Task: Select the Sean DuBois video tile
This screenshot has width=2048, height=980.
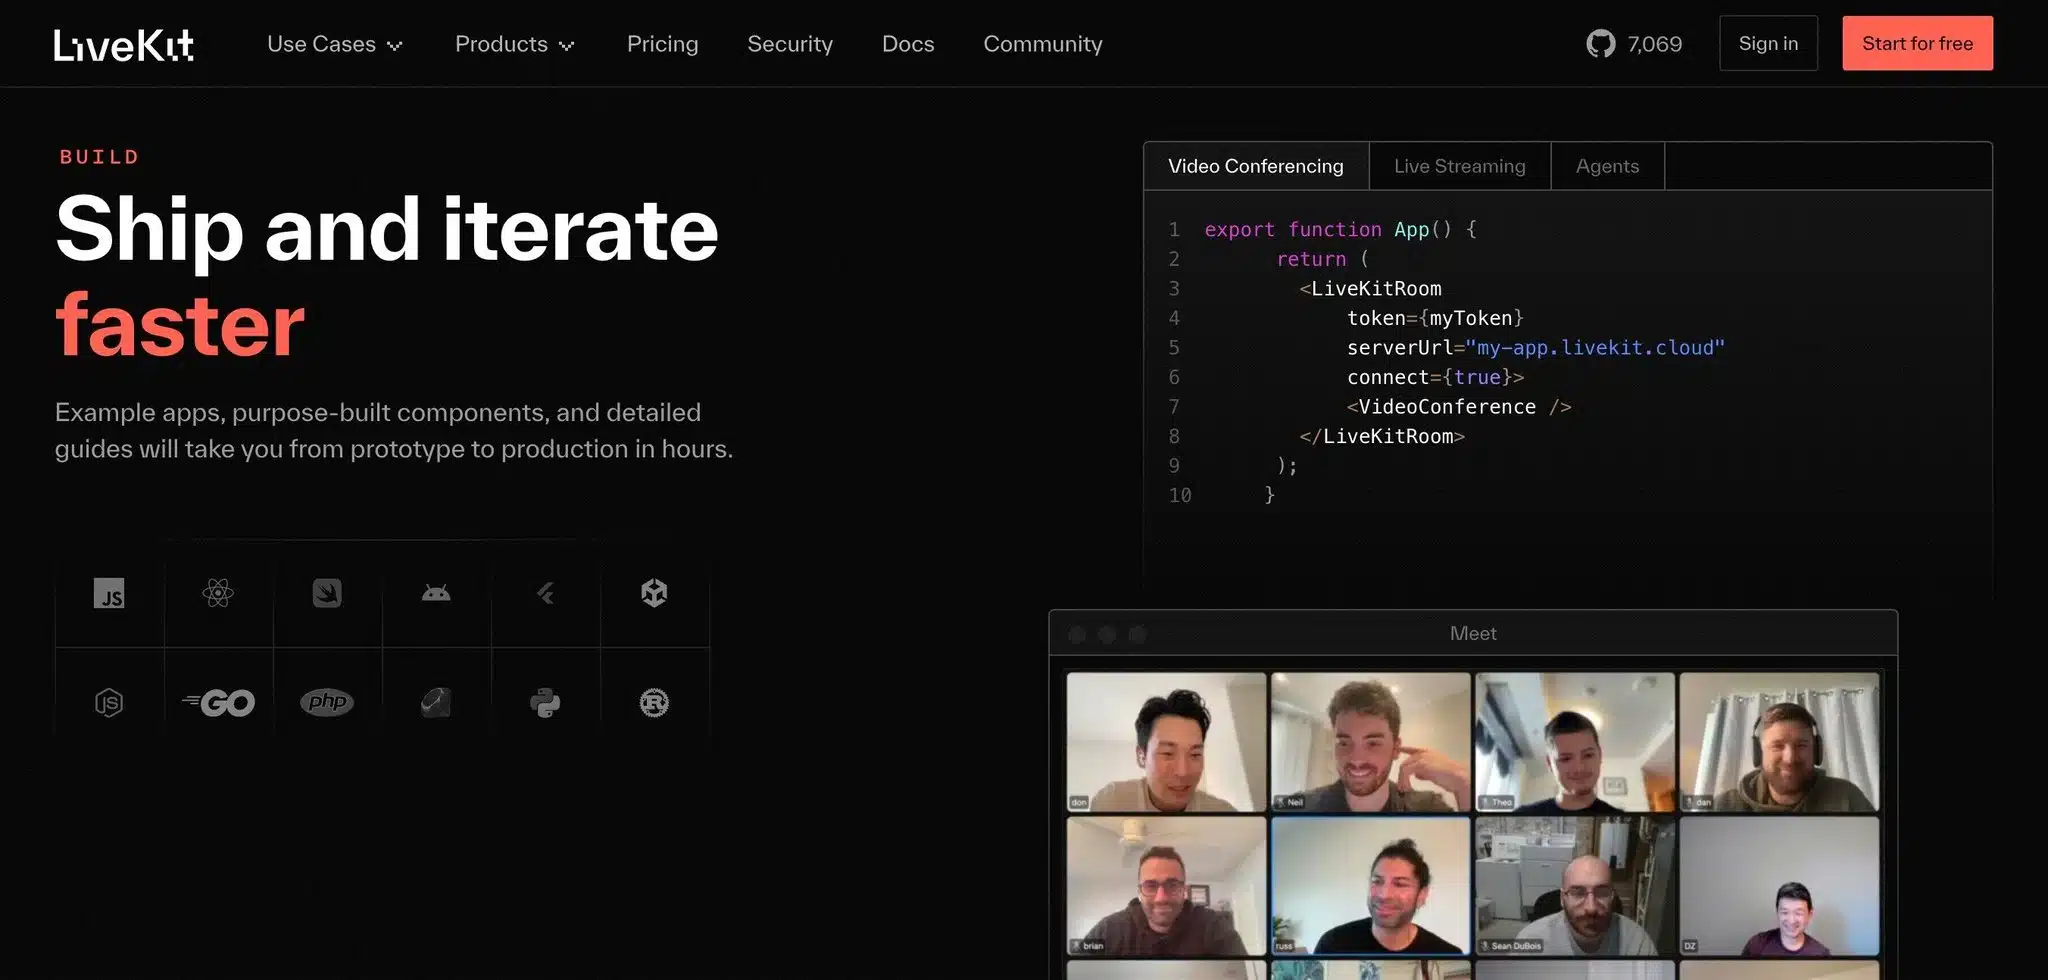Action: (x=1575, y=886)
